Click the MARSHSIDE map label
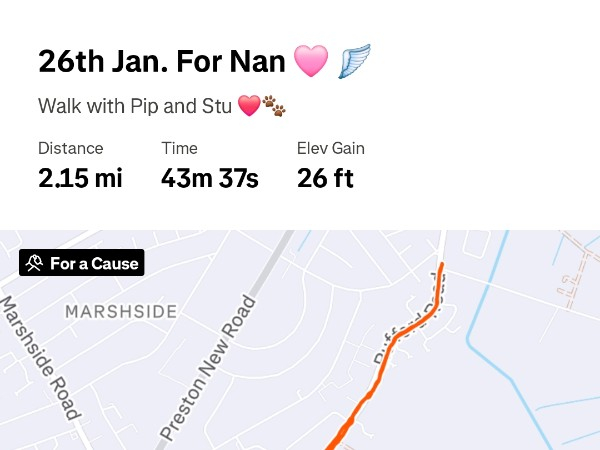This screenshot has width=600, height=450. point(121,311)
